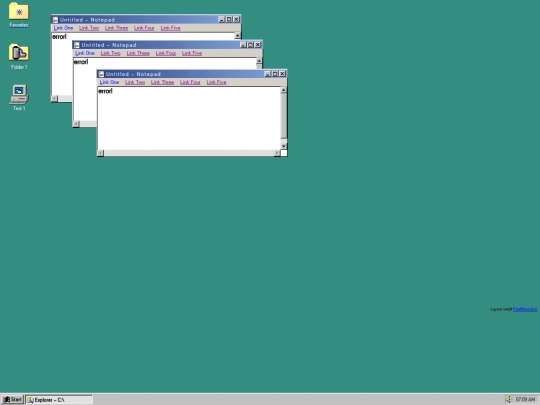
Task: Click Link Three in middle Notepad window
Action: (138, 53)
